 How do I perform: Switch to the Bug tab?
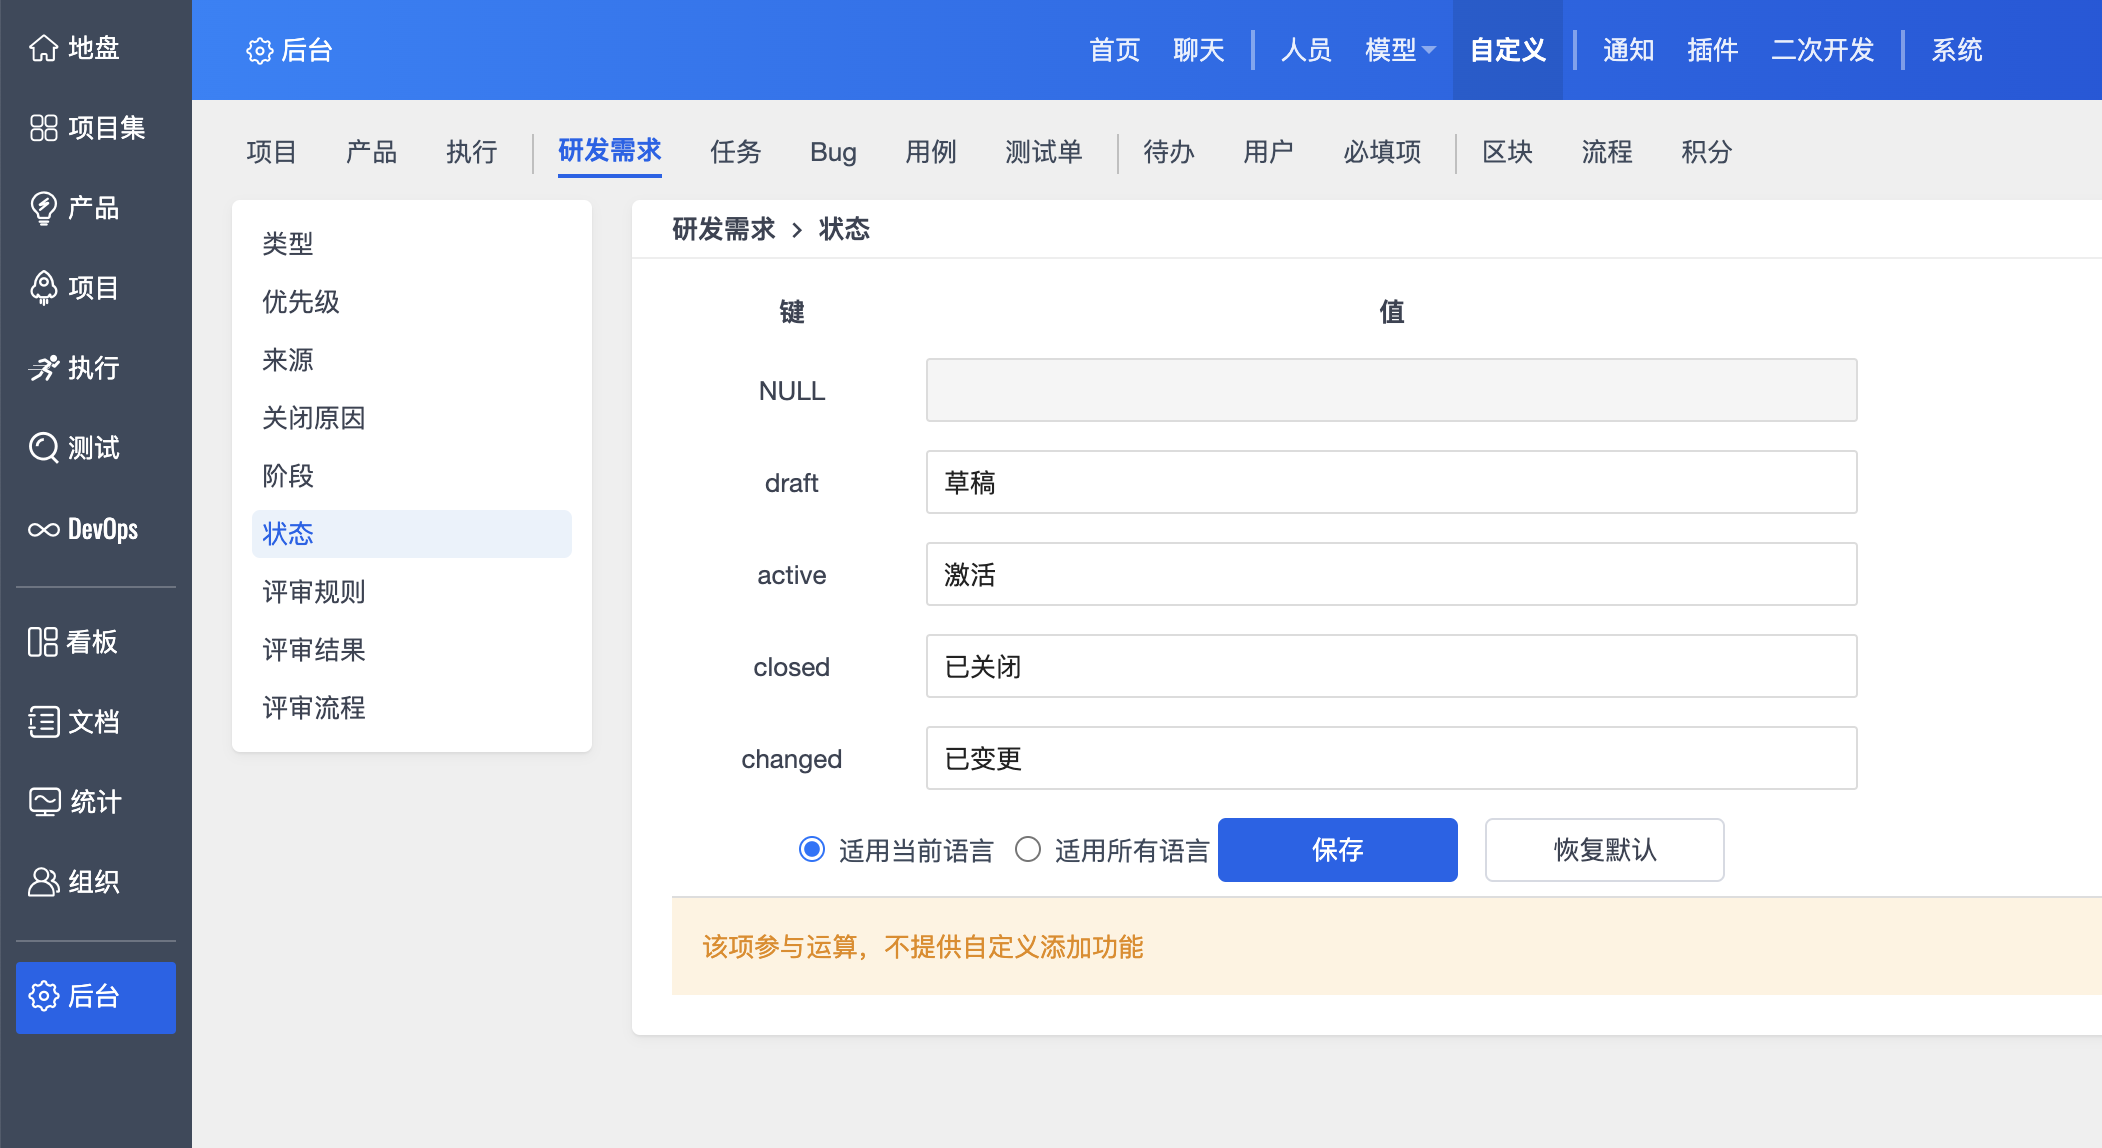coord(833,152)
